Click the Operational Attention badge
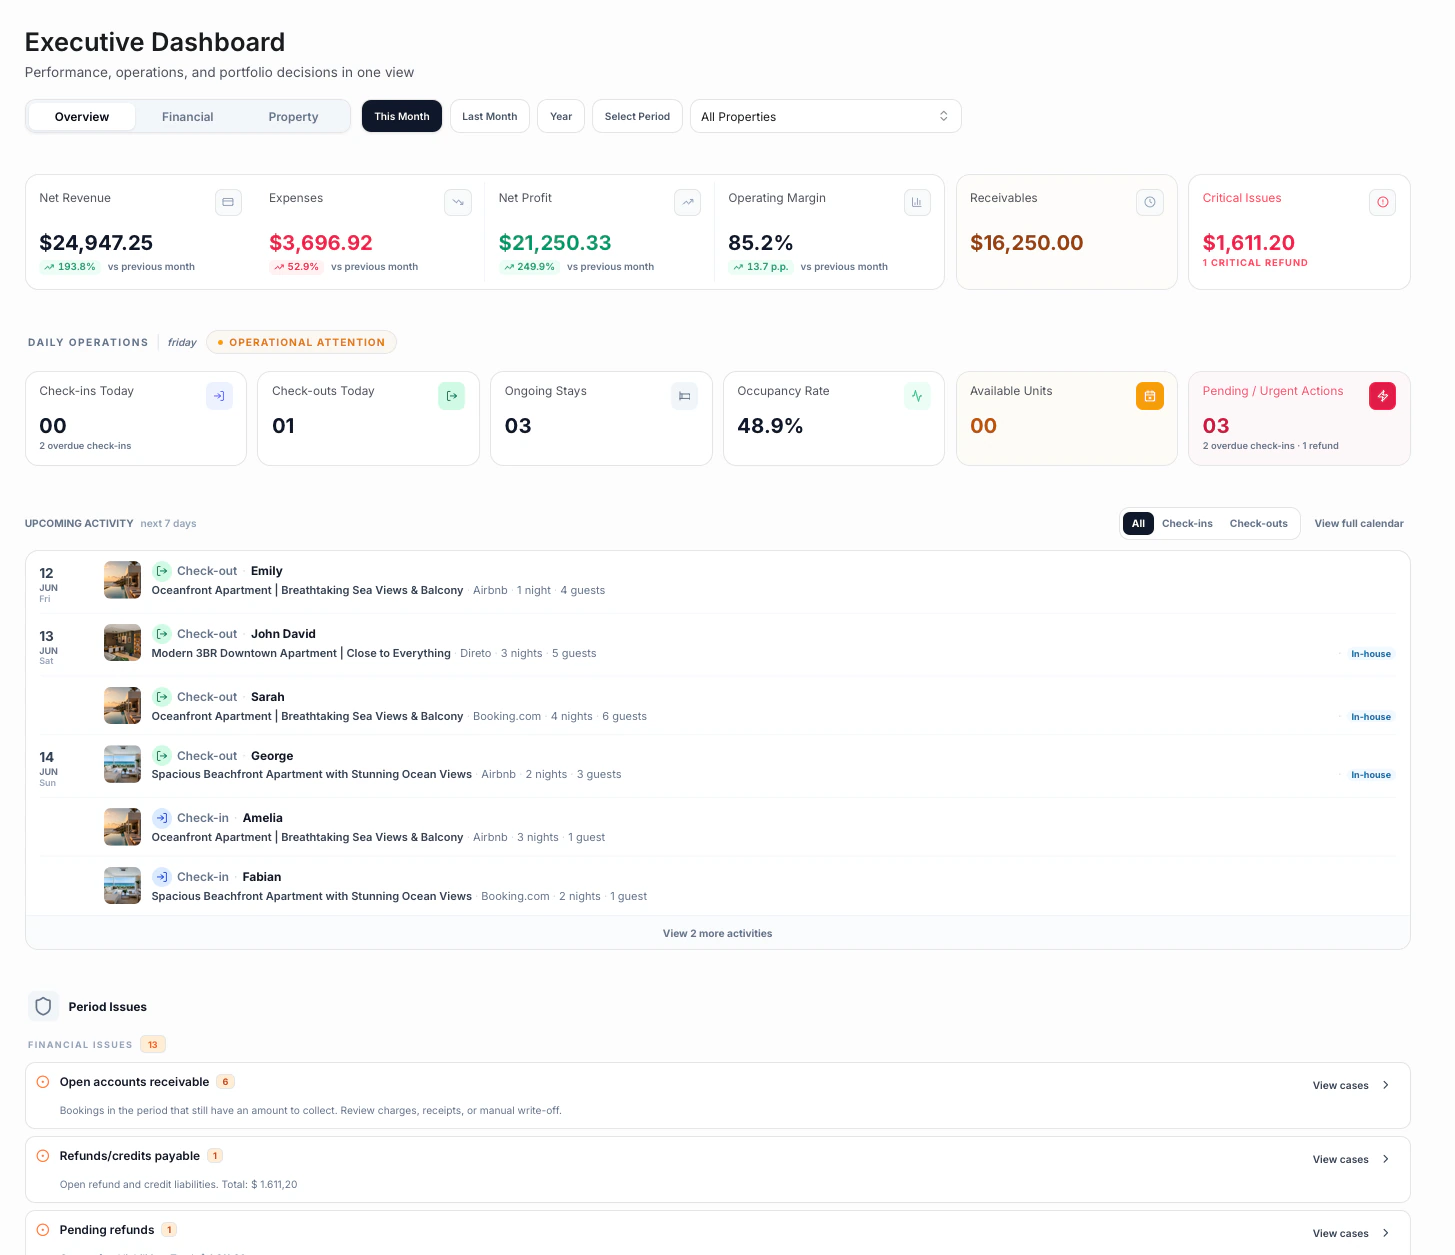 click(301, 342)
